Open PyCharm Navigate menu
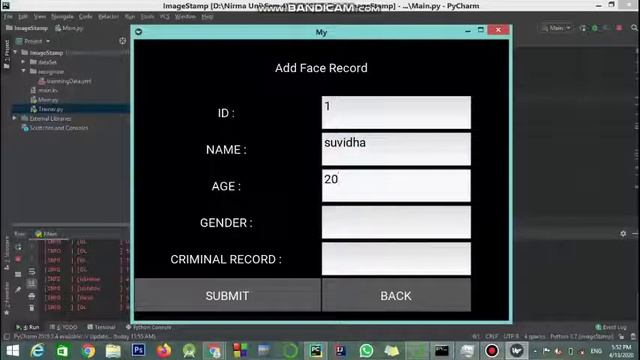Screen dimensions: 640x360 (x=62, y=17)
